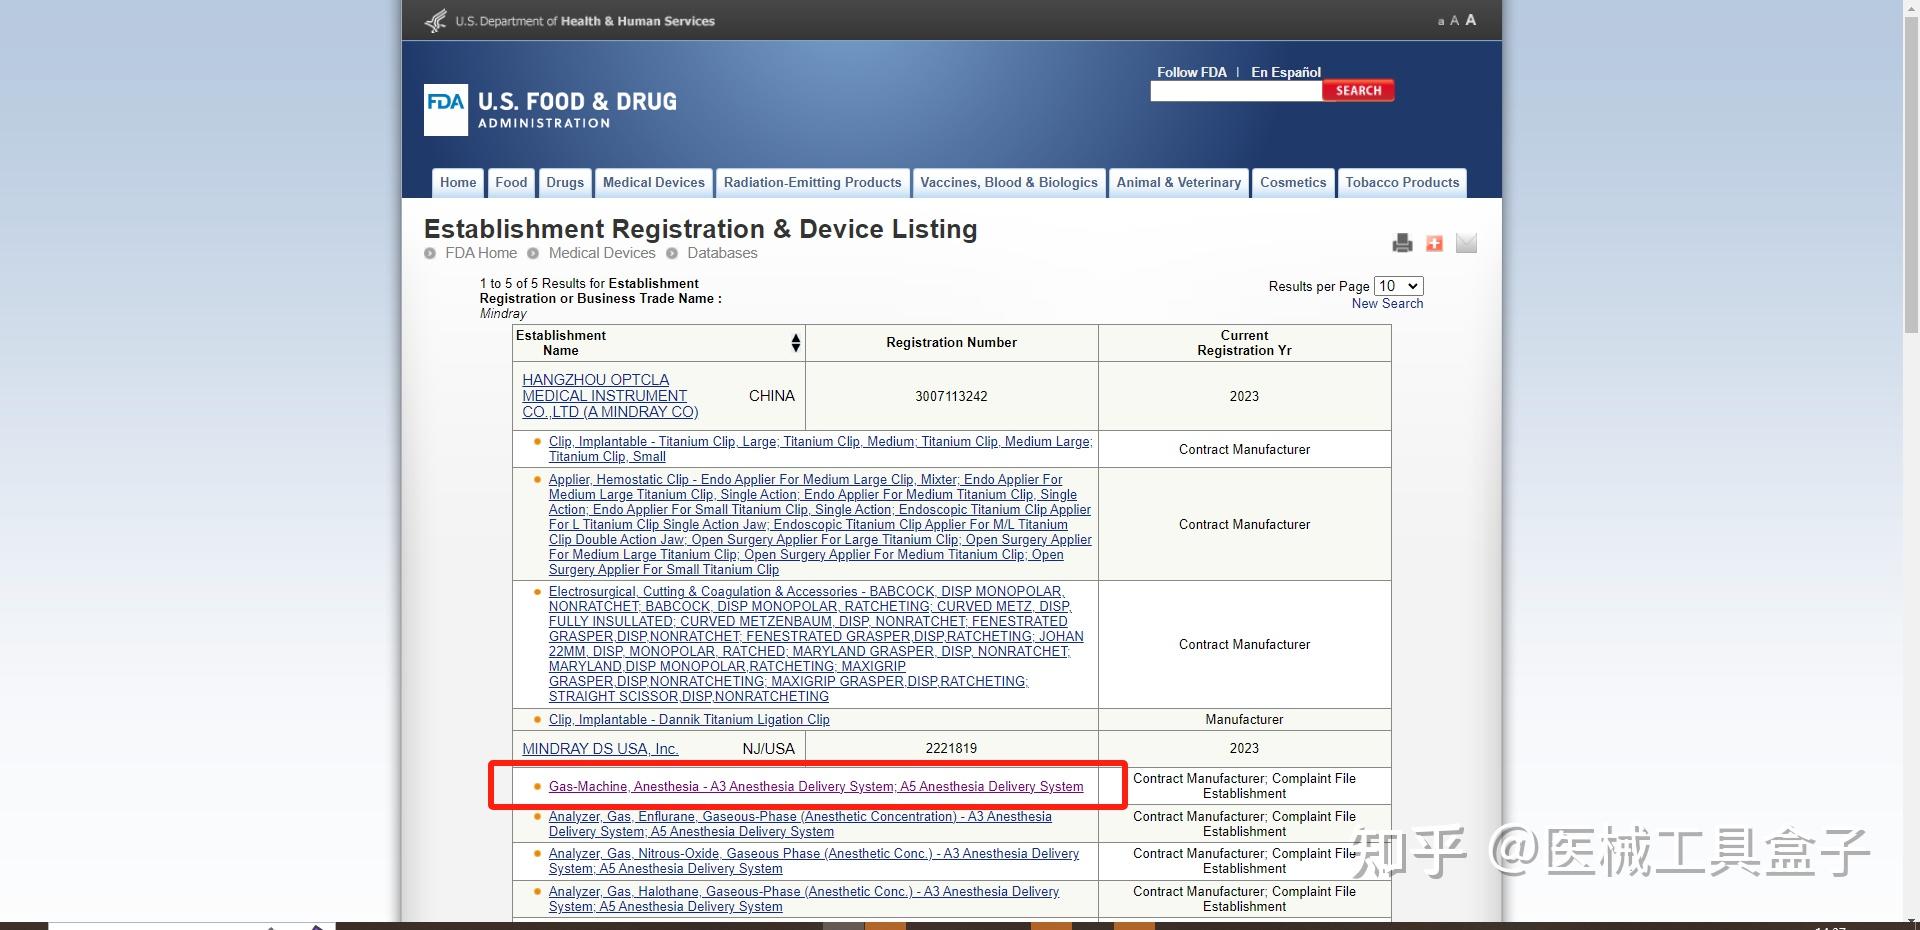Click the FDA search input field
Image resolution: width=1920 pixels, height=930 pixels.
pos(1236,91)
